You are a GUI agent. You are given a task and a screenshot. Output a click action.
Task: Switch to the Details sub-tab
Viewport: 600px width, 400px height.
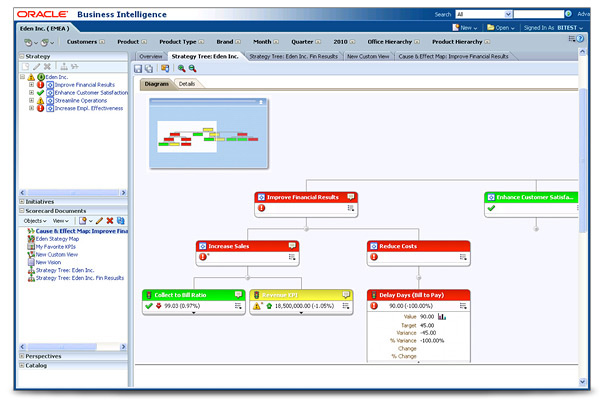[187, 83]
